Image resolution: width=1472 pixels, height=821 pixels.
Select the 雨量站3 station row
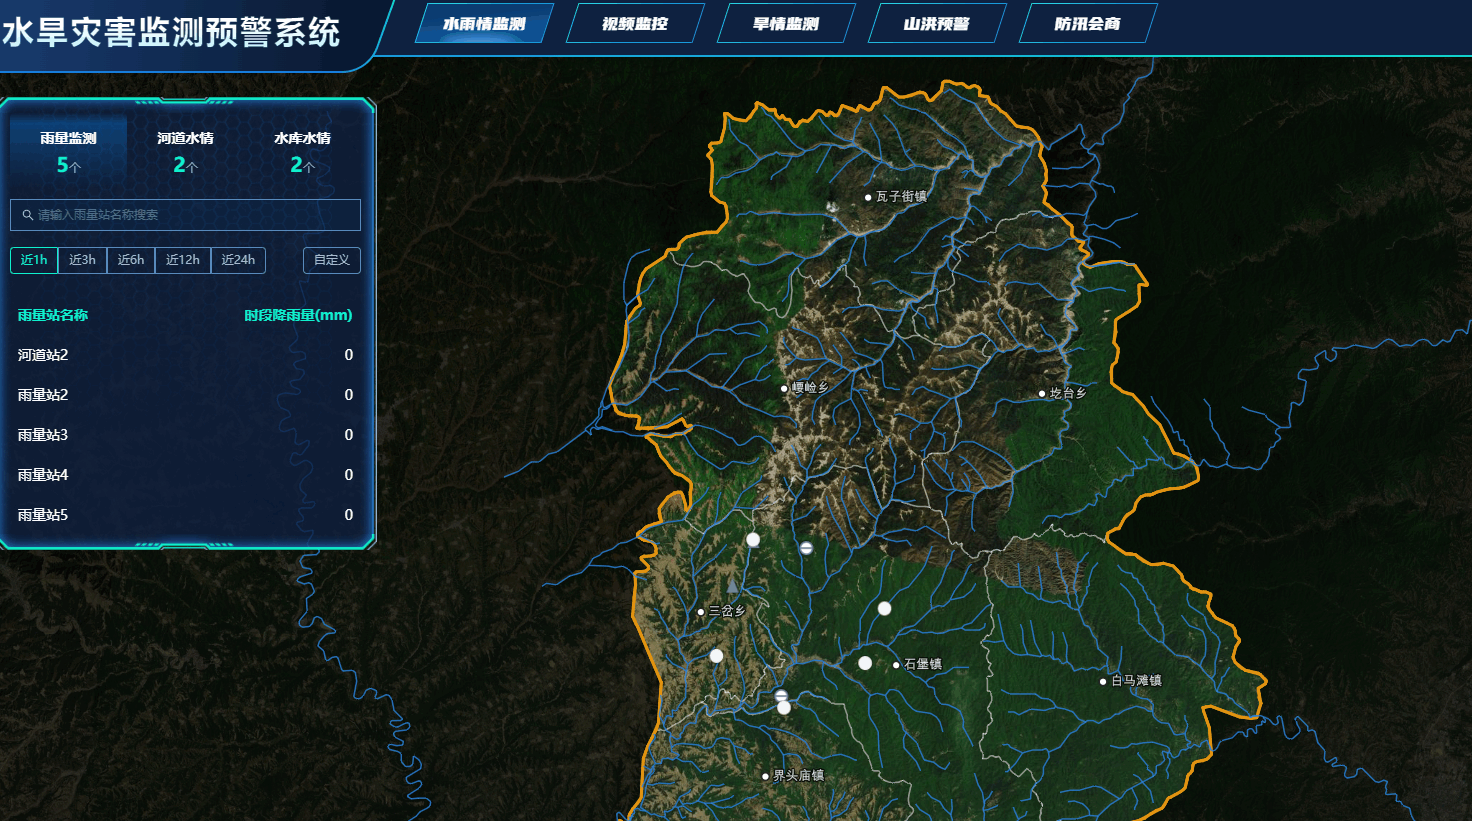[x=185, y=435]
